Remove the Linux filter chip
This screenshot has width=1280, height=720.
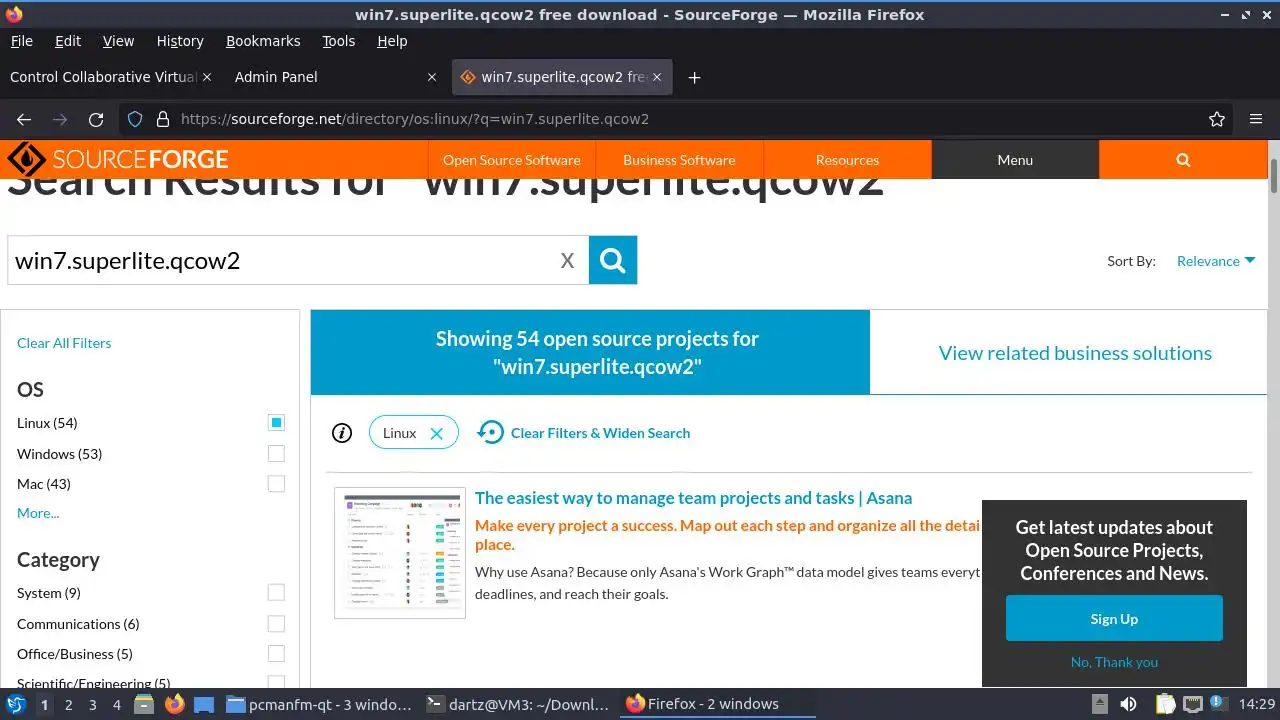tap(436, 433)
